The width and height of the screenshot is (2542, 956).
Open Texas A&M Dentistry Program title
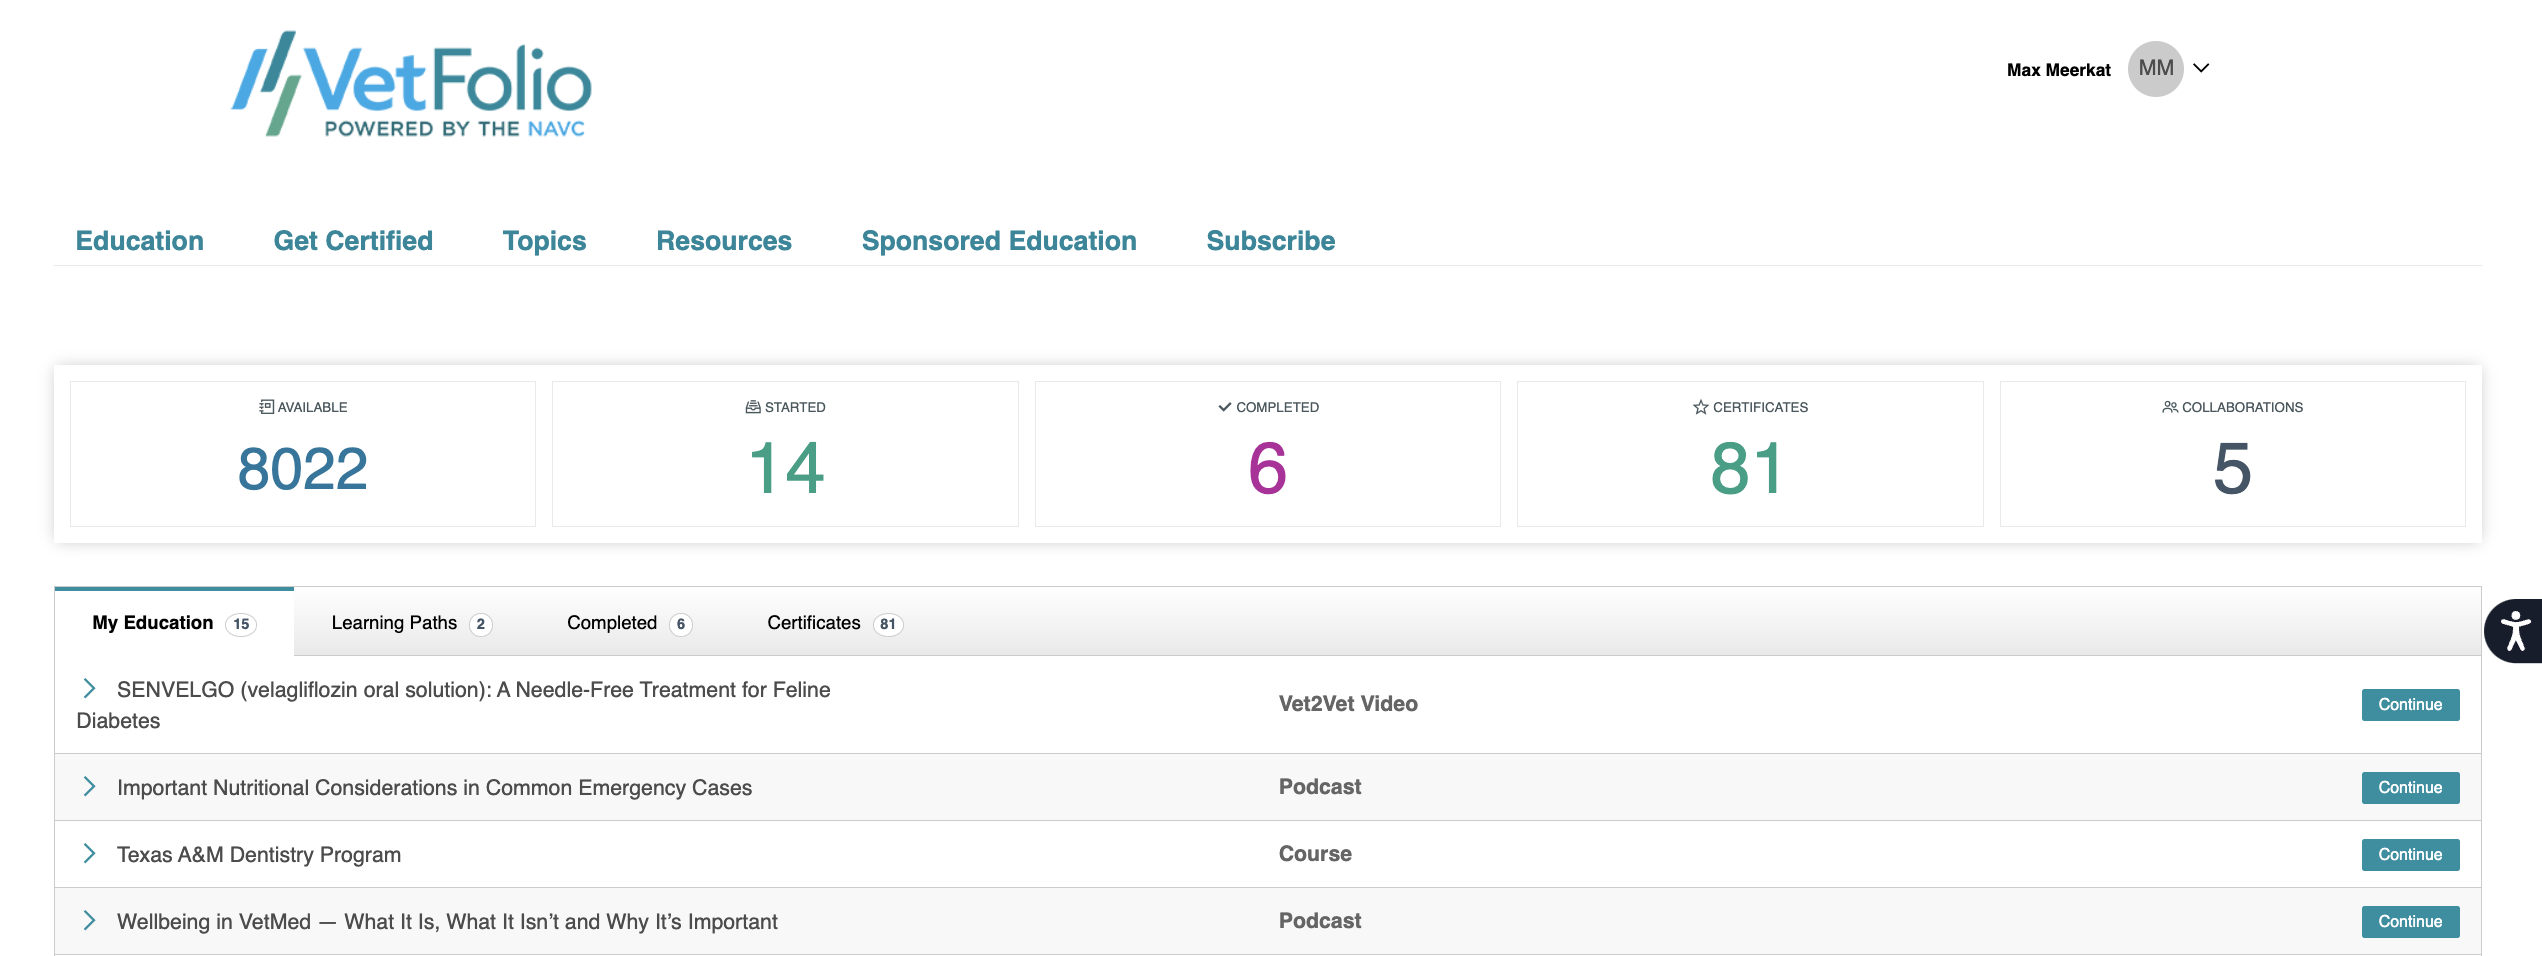tap(259, 855)
